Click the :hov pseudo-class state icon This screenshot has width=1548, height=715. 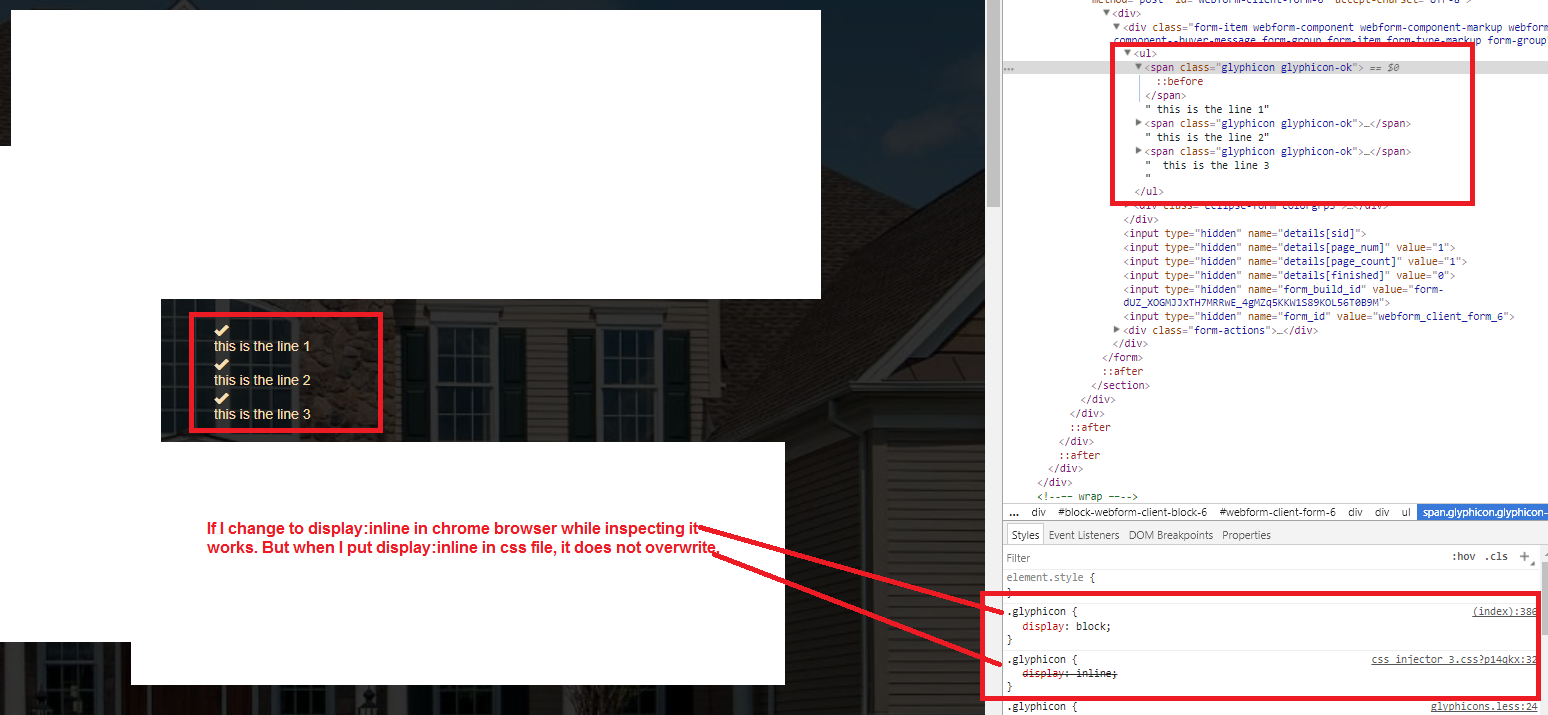(x=1464, y=557)
